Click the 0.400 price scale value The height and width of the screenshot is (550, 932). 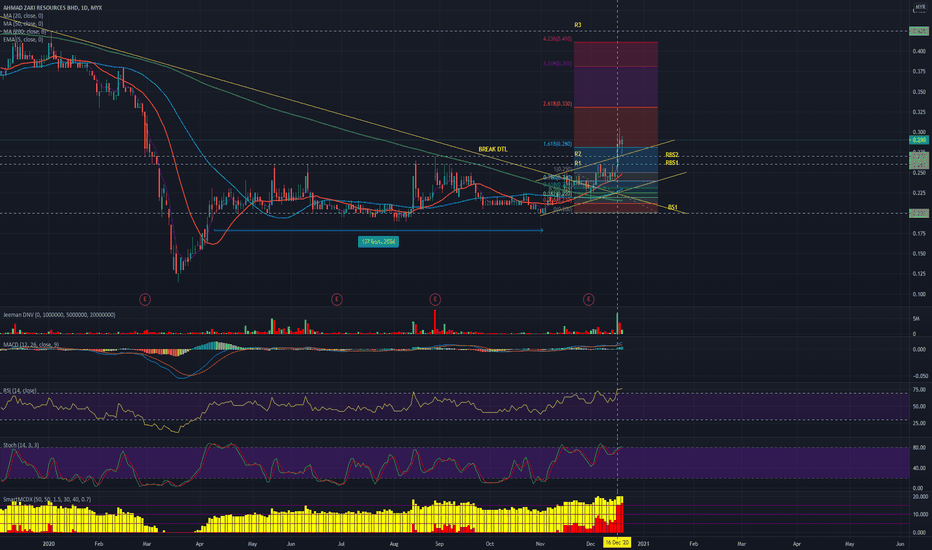(x=919, y=52)
